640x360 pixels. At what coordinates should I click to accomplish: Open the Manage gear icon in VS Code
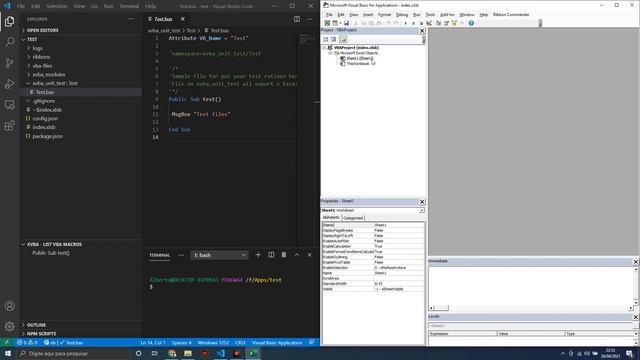pos(9,326)
